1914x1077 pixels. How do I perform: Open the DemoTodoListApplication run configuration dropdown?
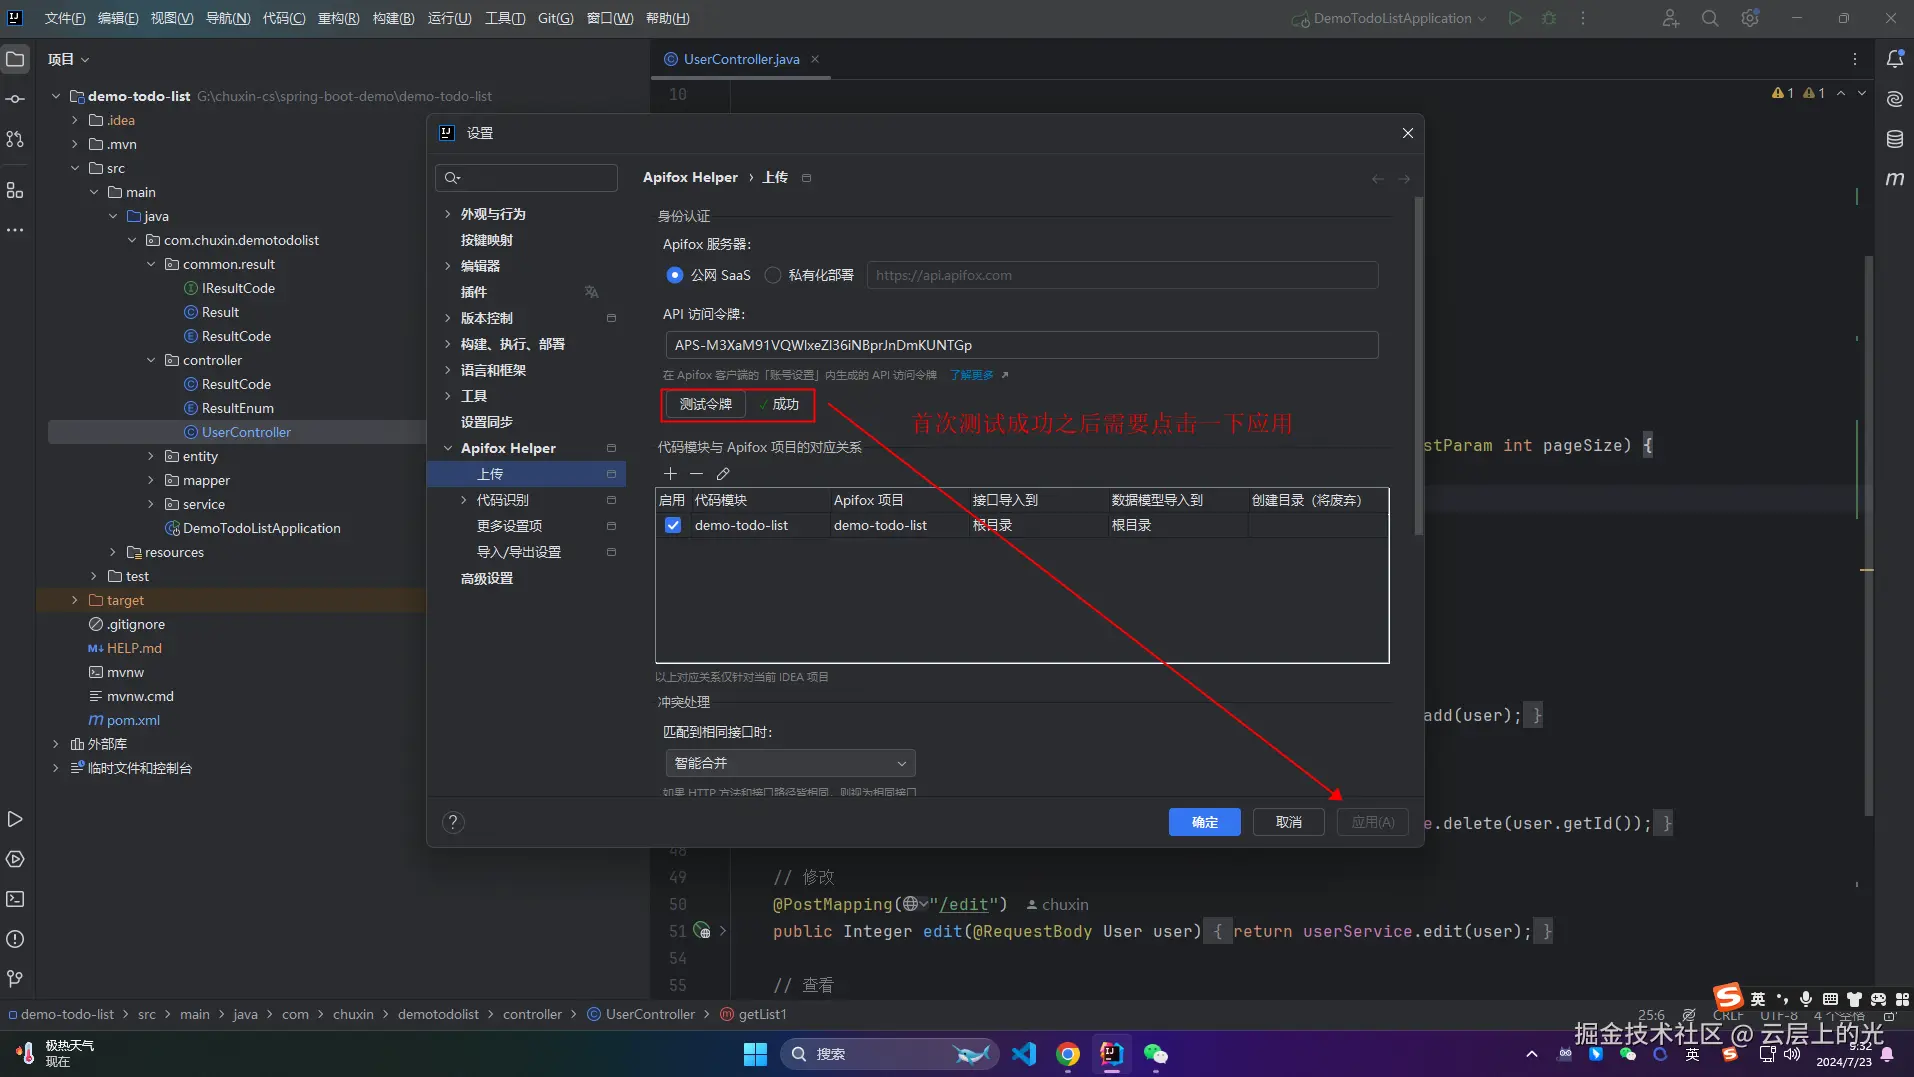pos(1391,18)
